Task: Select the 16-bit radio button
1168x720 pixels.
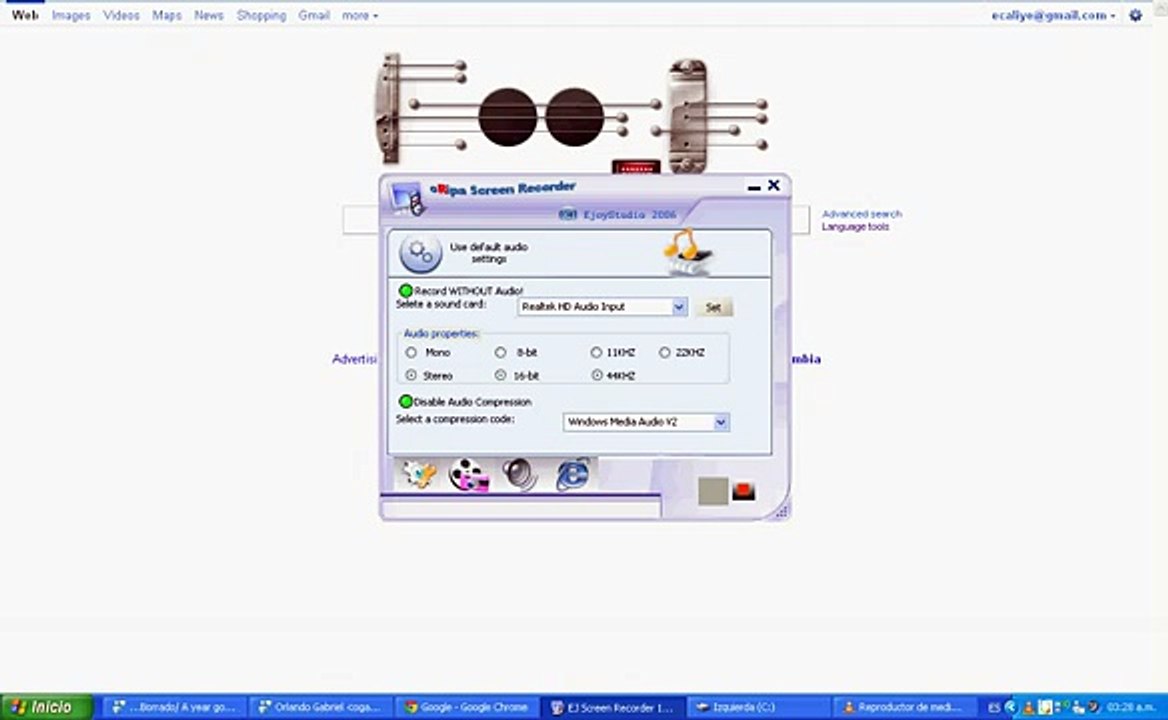Action: click(501, 375)
